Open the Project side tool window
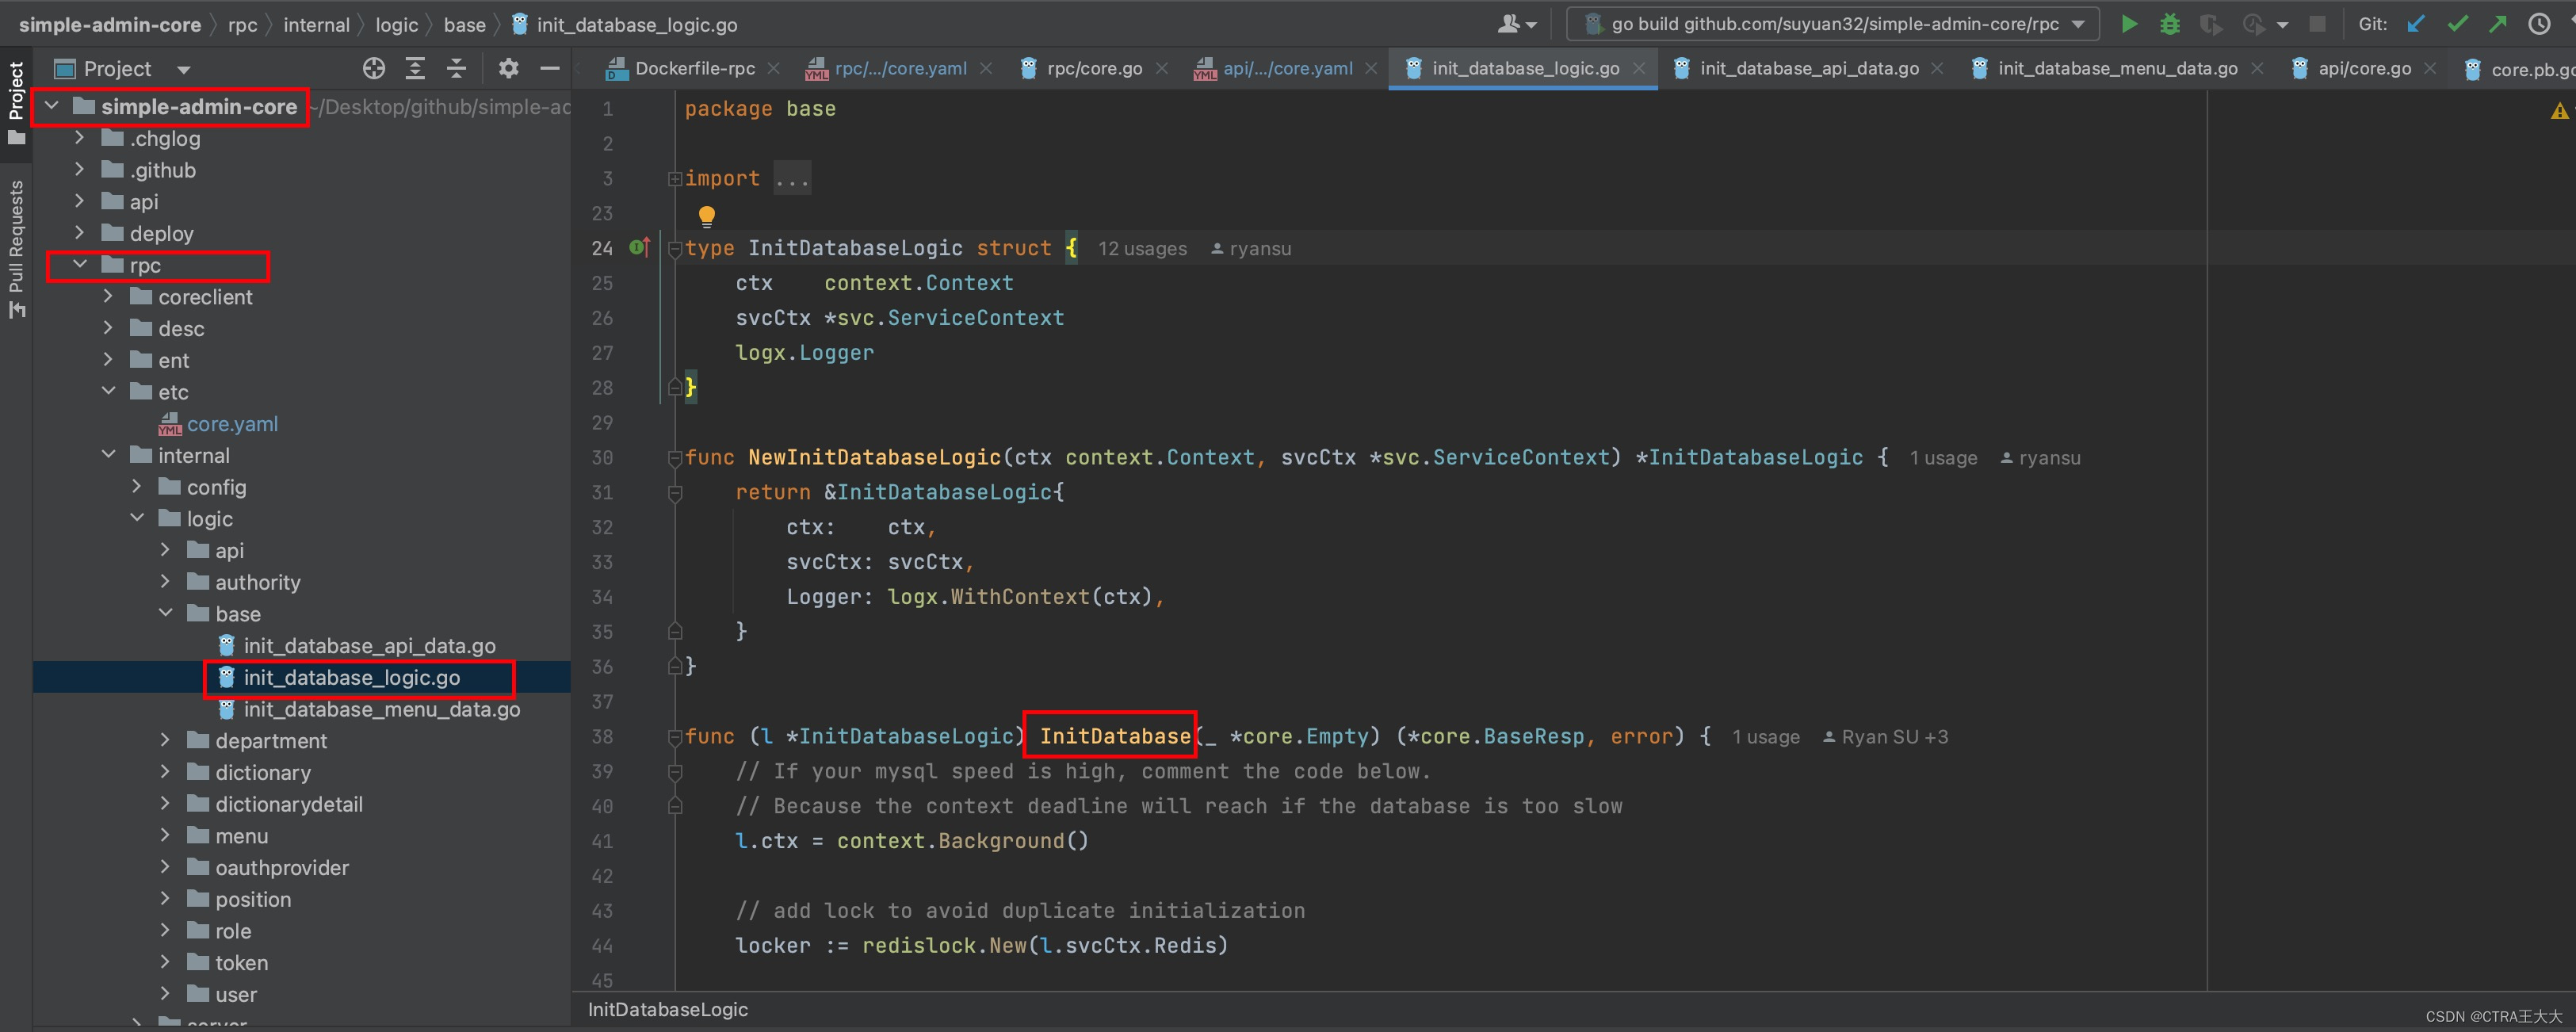The image size is (2576, 1032). [16, 102]
